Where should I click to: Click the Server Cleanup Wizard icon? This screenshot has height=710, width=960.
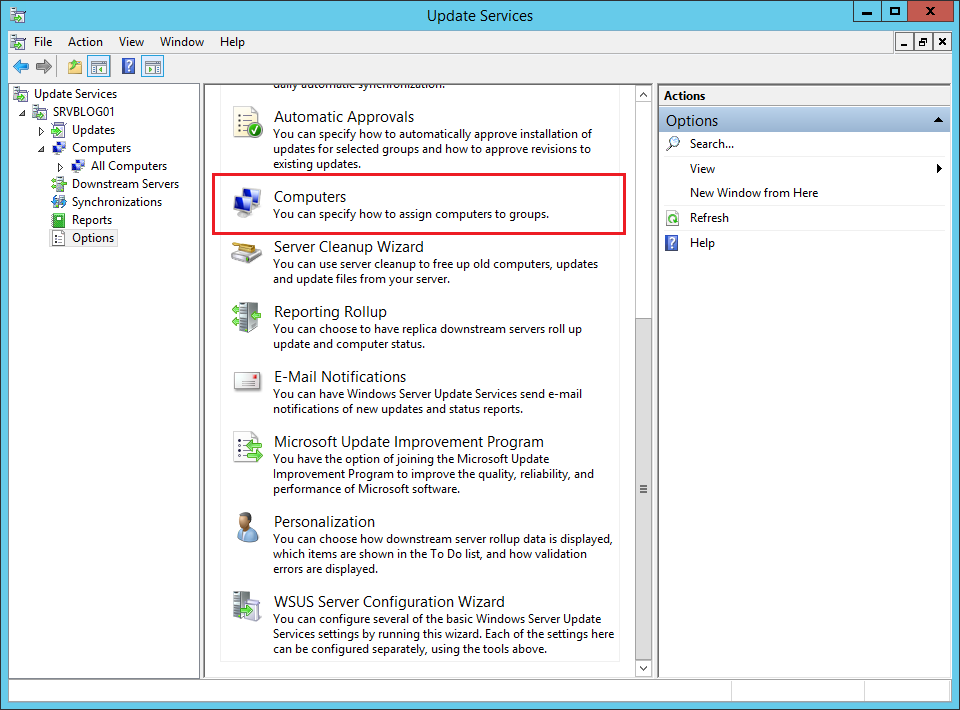tap(247, 252)
